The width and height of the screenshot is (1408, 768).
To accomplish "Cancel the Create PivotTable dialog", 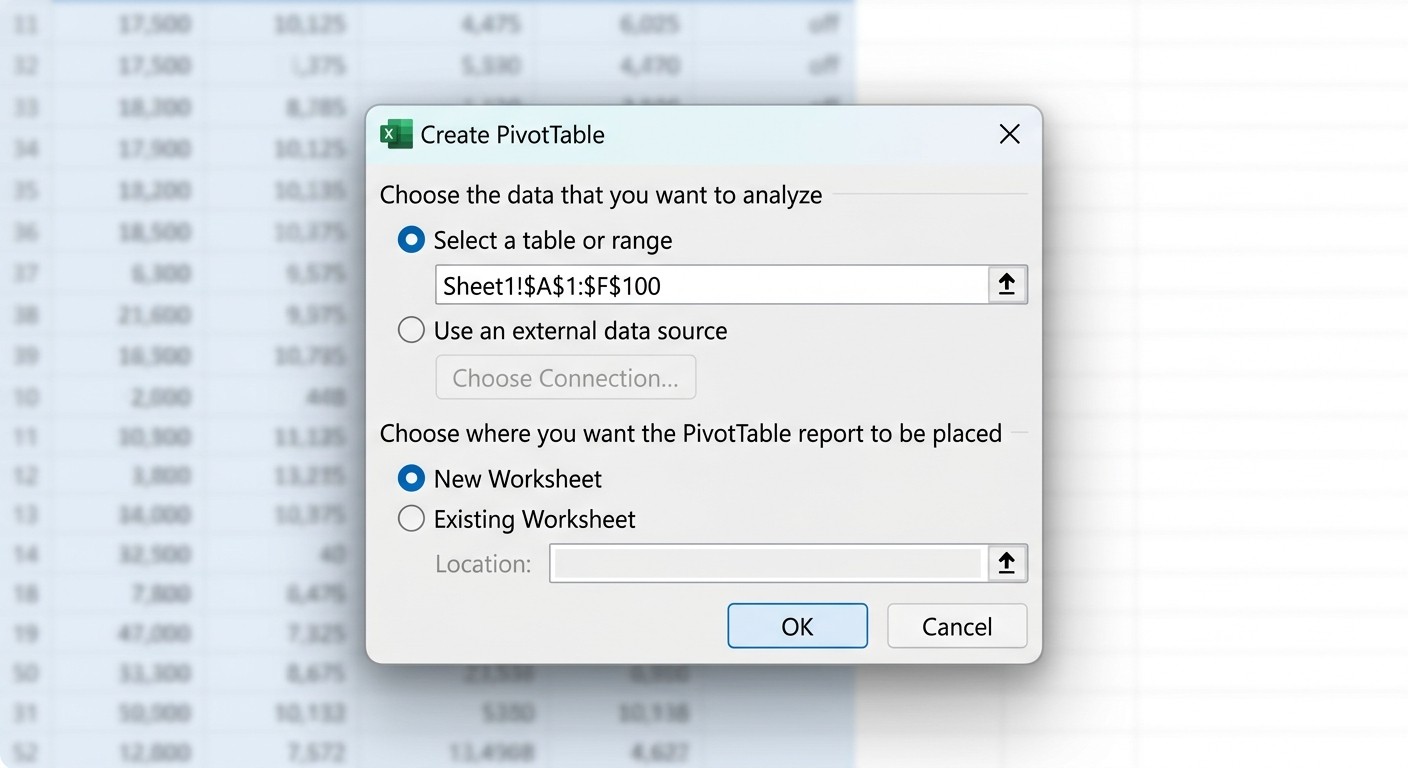I will (957, 626).
